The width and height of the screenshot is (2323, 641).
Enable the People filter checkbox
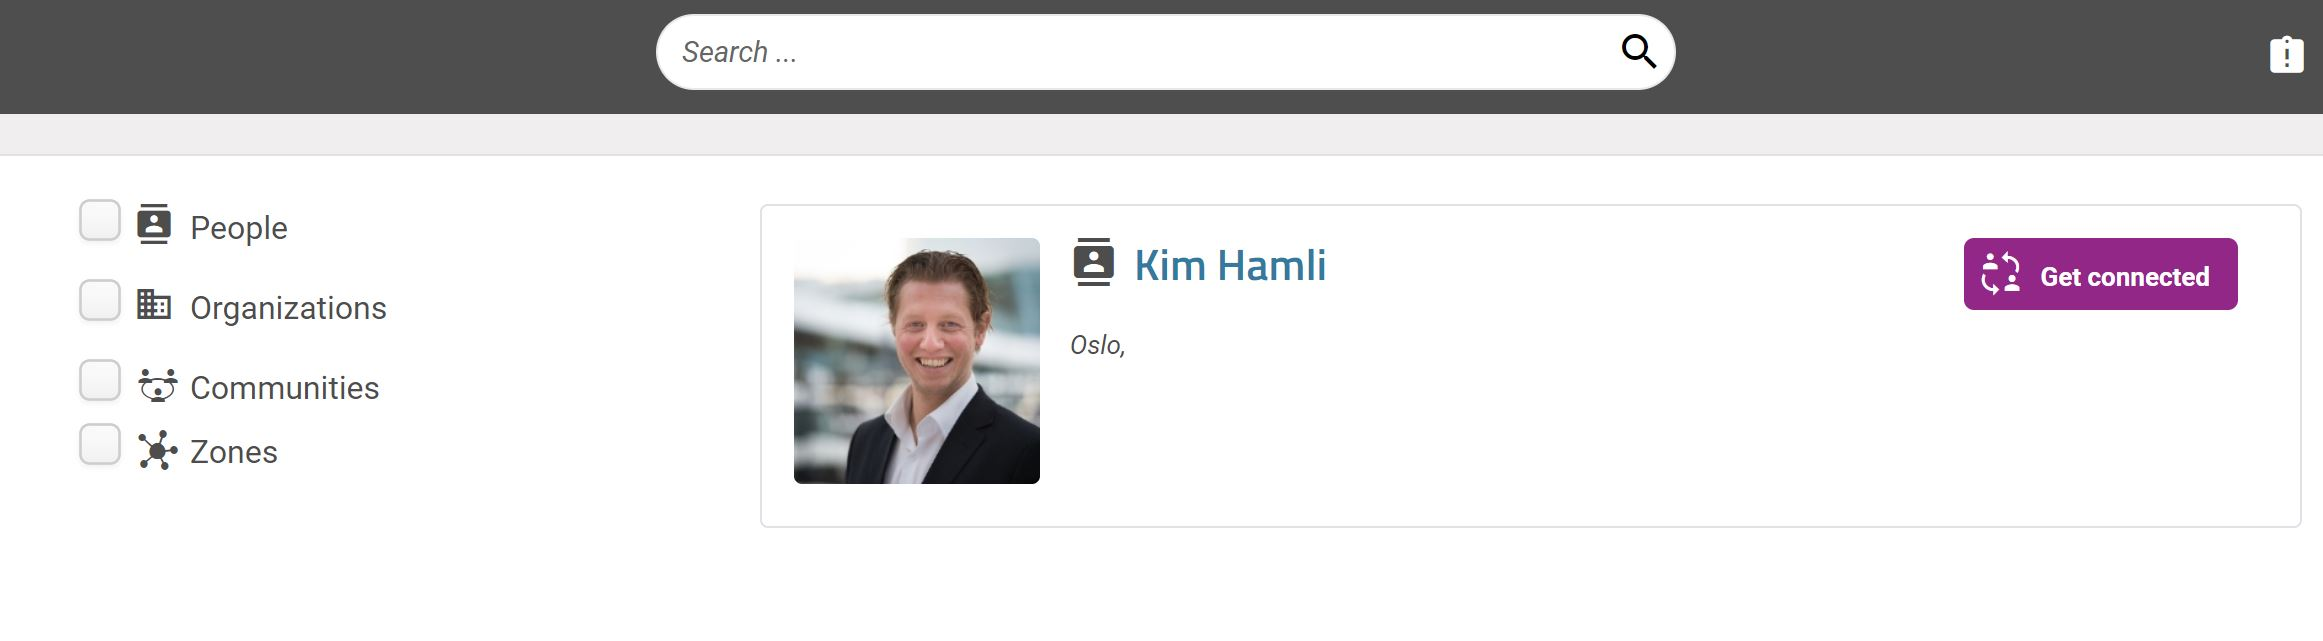coord(100,220)
